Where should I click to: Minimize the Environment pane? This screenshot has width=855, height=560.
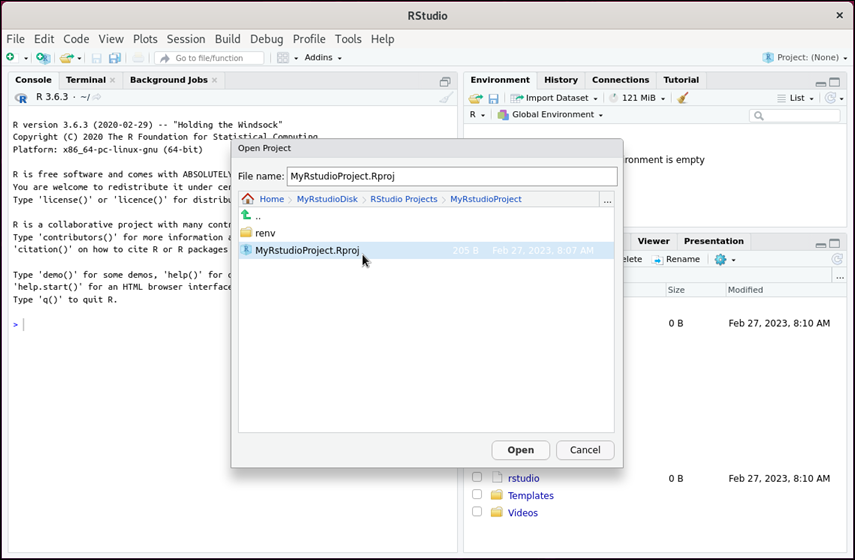tap(821, 83)
